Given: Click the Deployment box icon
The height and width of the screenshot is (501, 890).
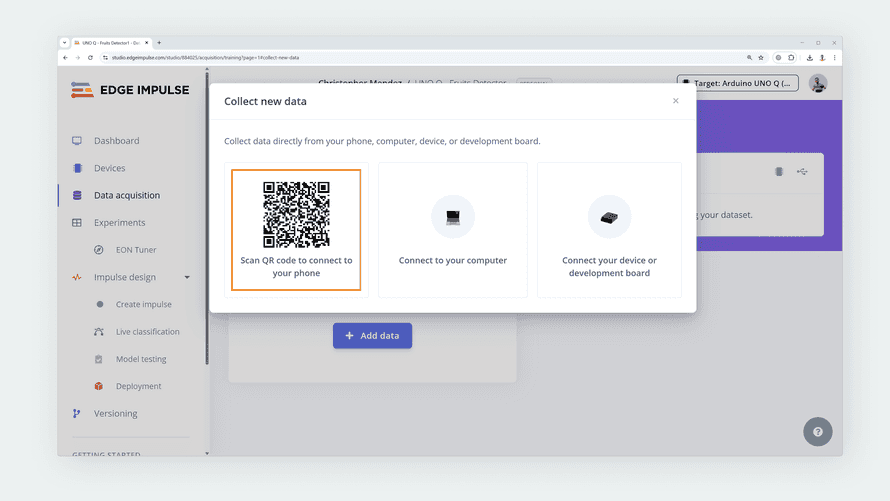Looking at the screenshot, I should [x=99, y=386].
